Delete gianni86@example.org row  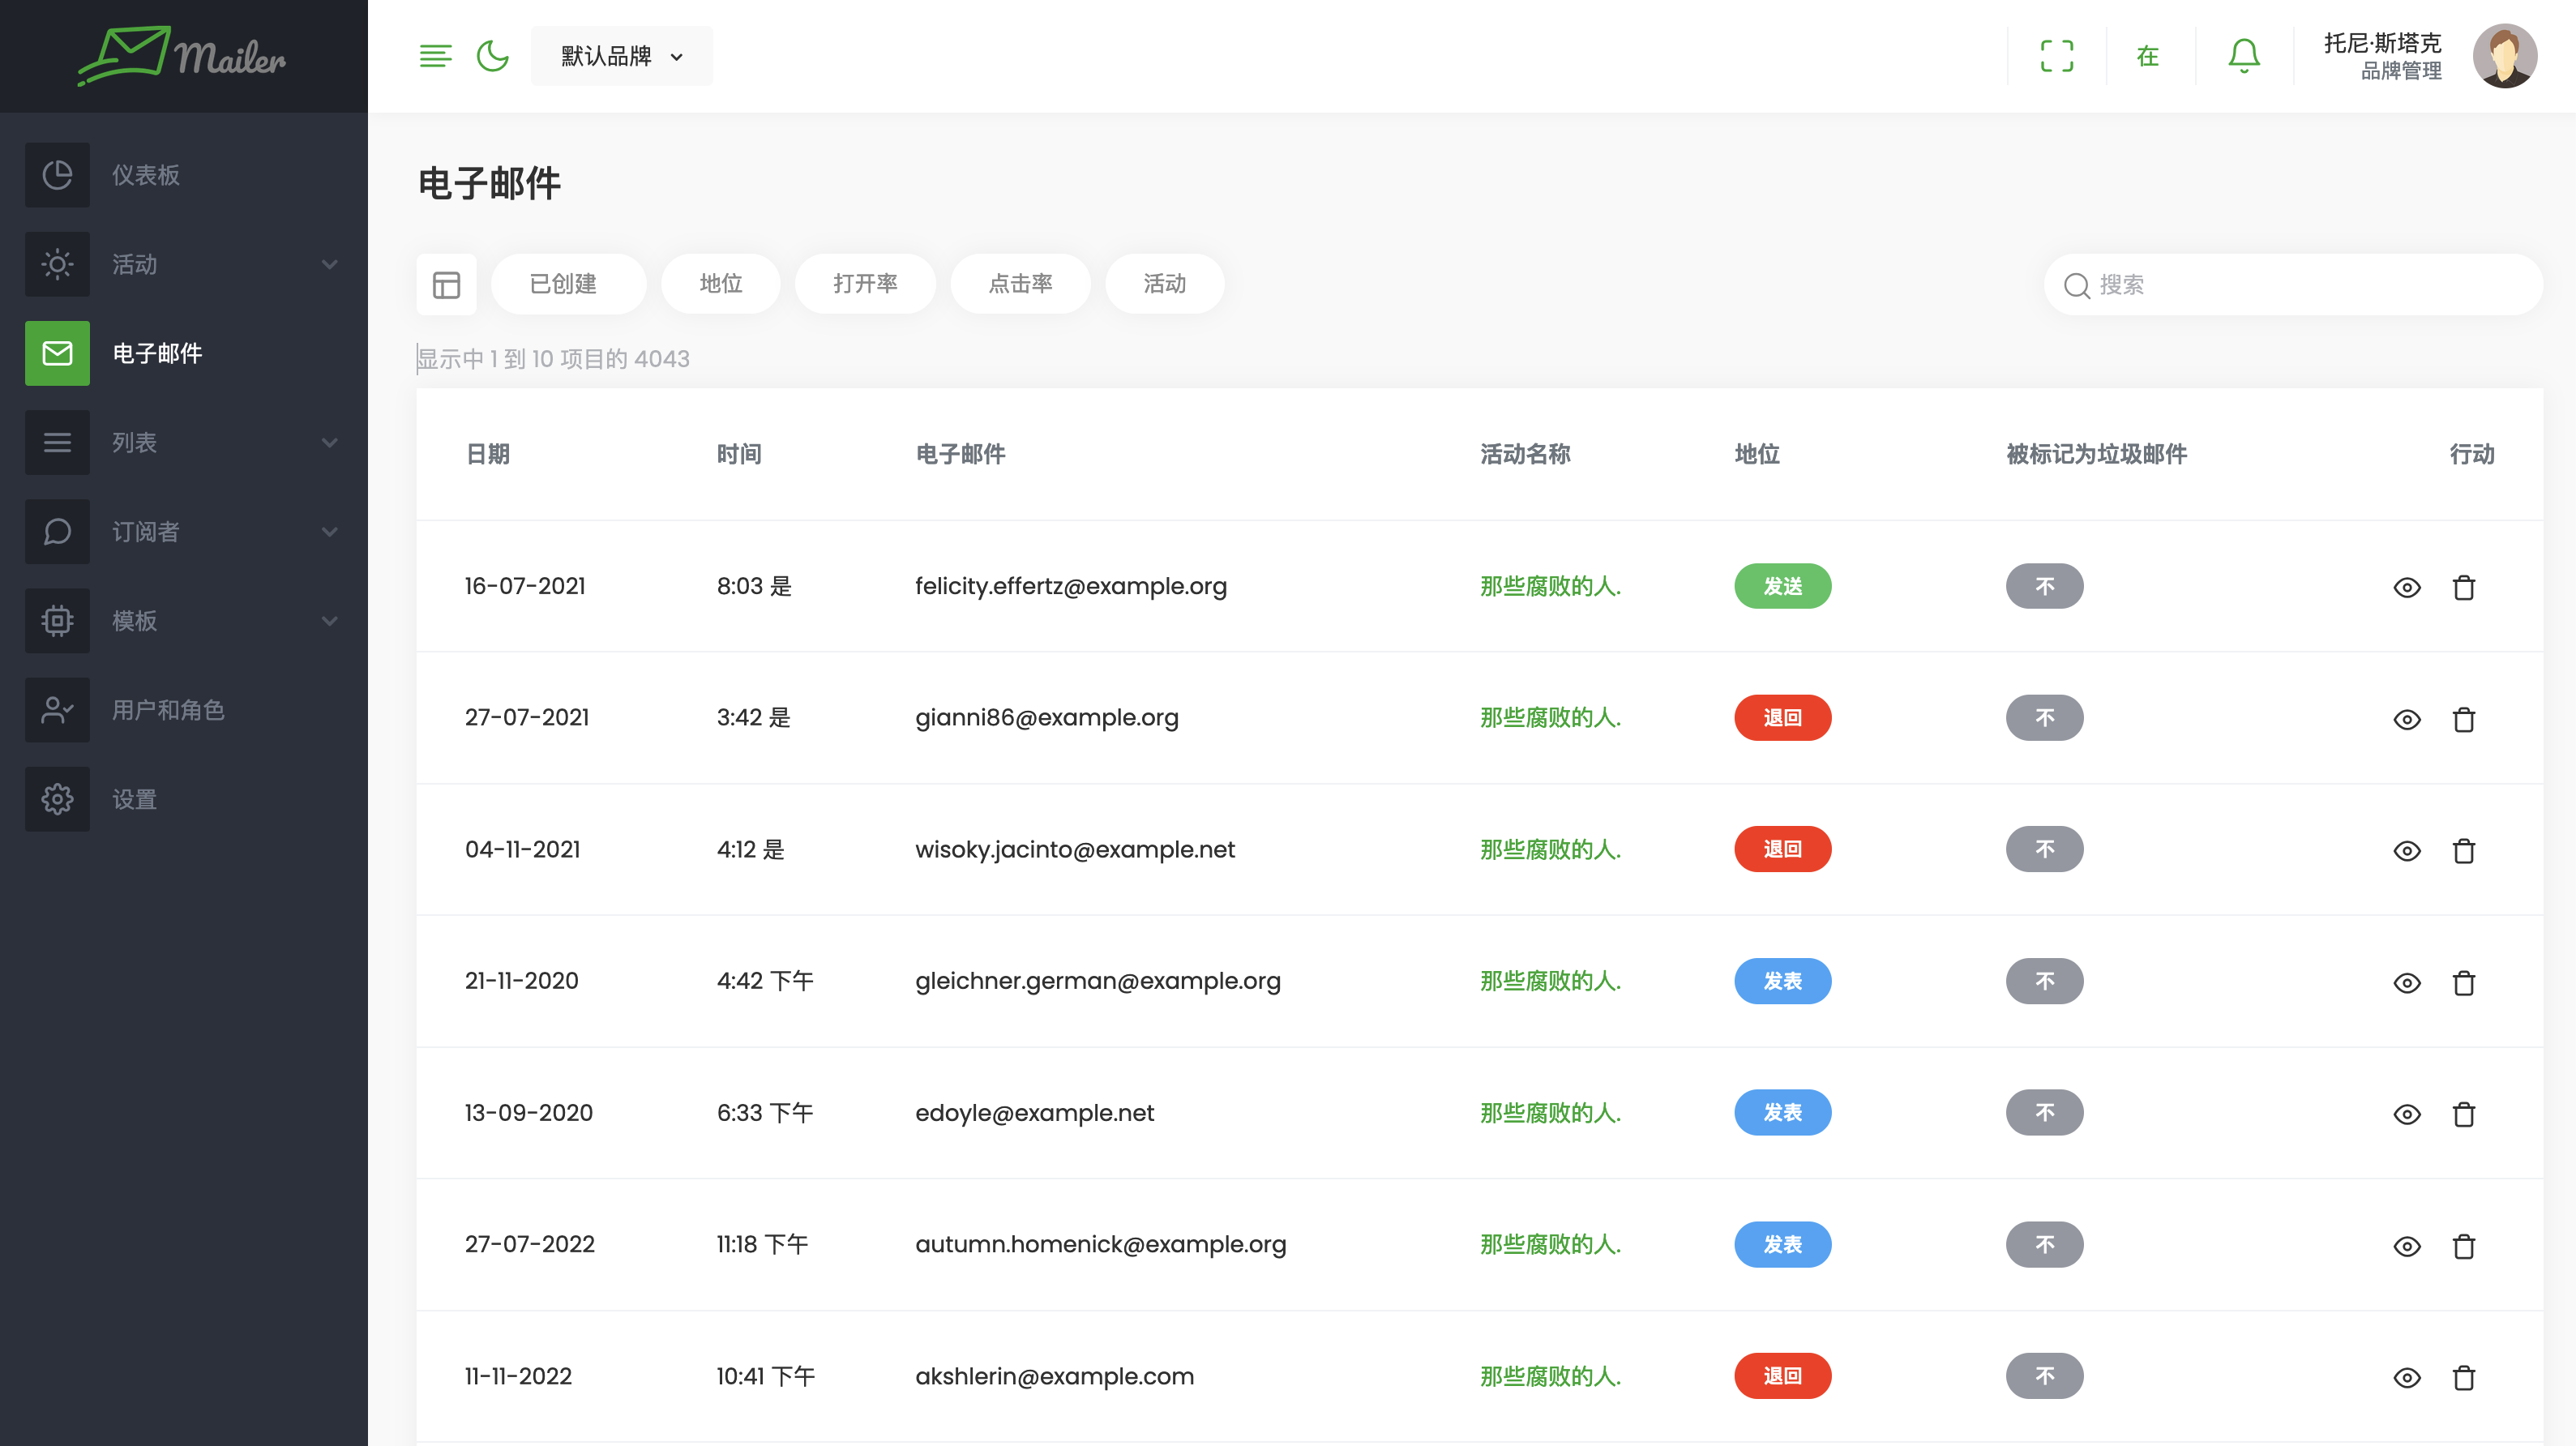pos(2463,720)
